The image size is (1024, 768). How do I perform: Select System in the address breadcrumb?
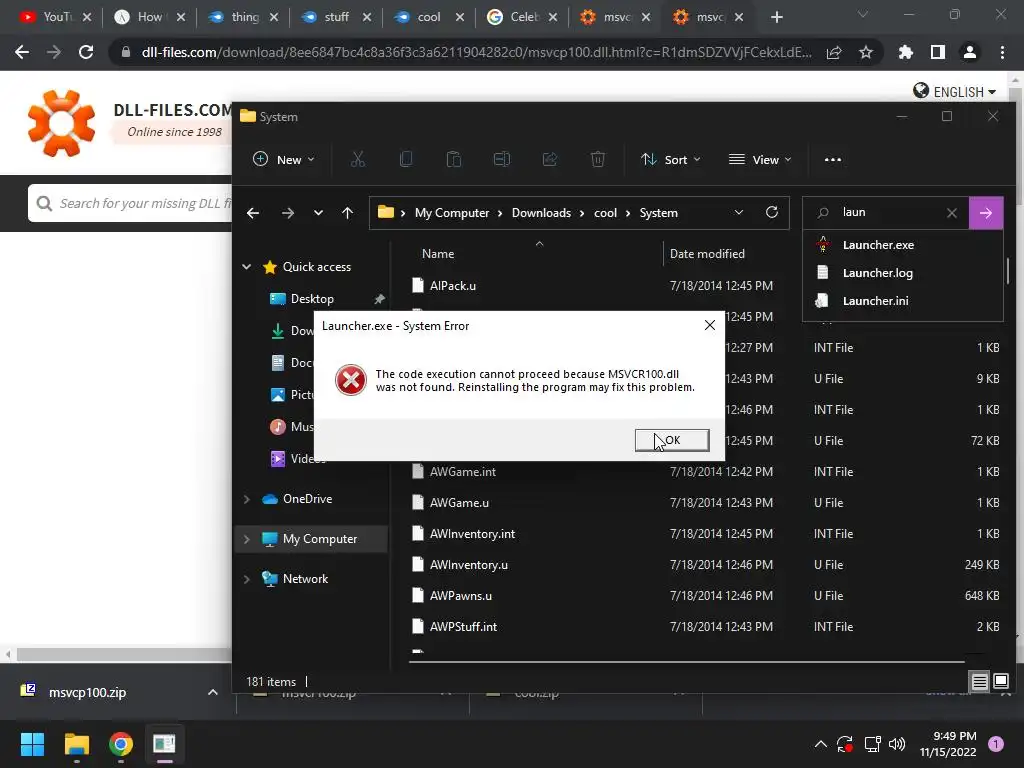(658, 213)
